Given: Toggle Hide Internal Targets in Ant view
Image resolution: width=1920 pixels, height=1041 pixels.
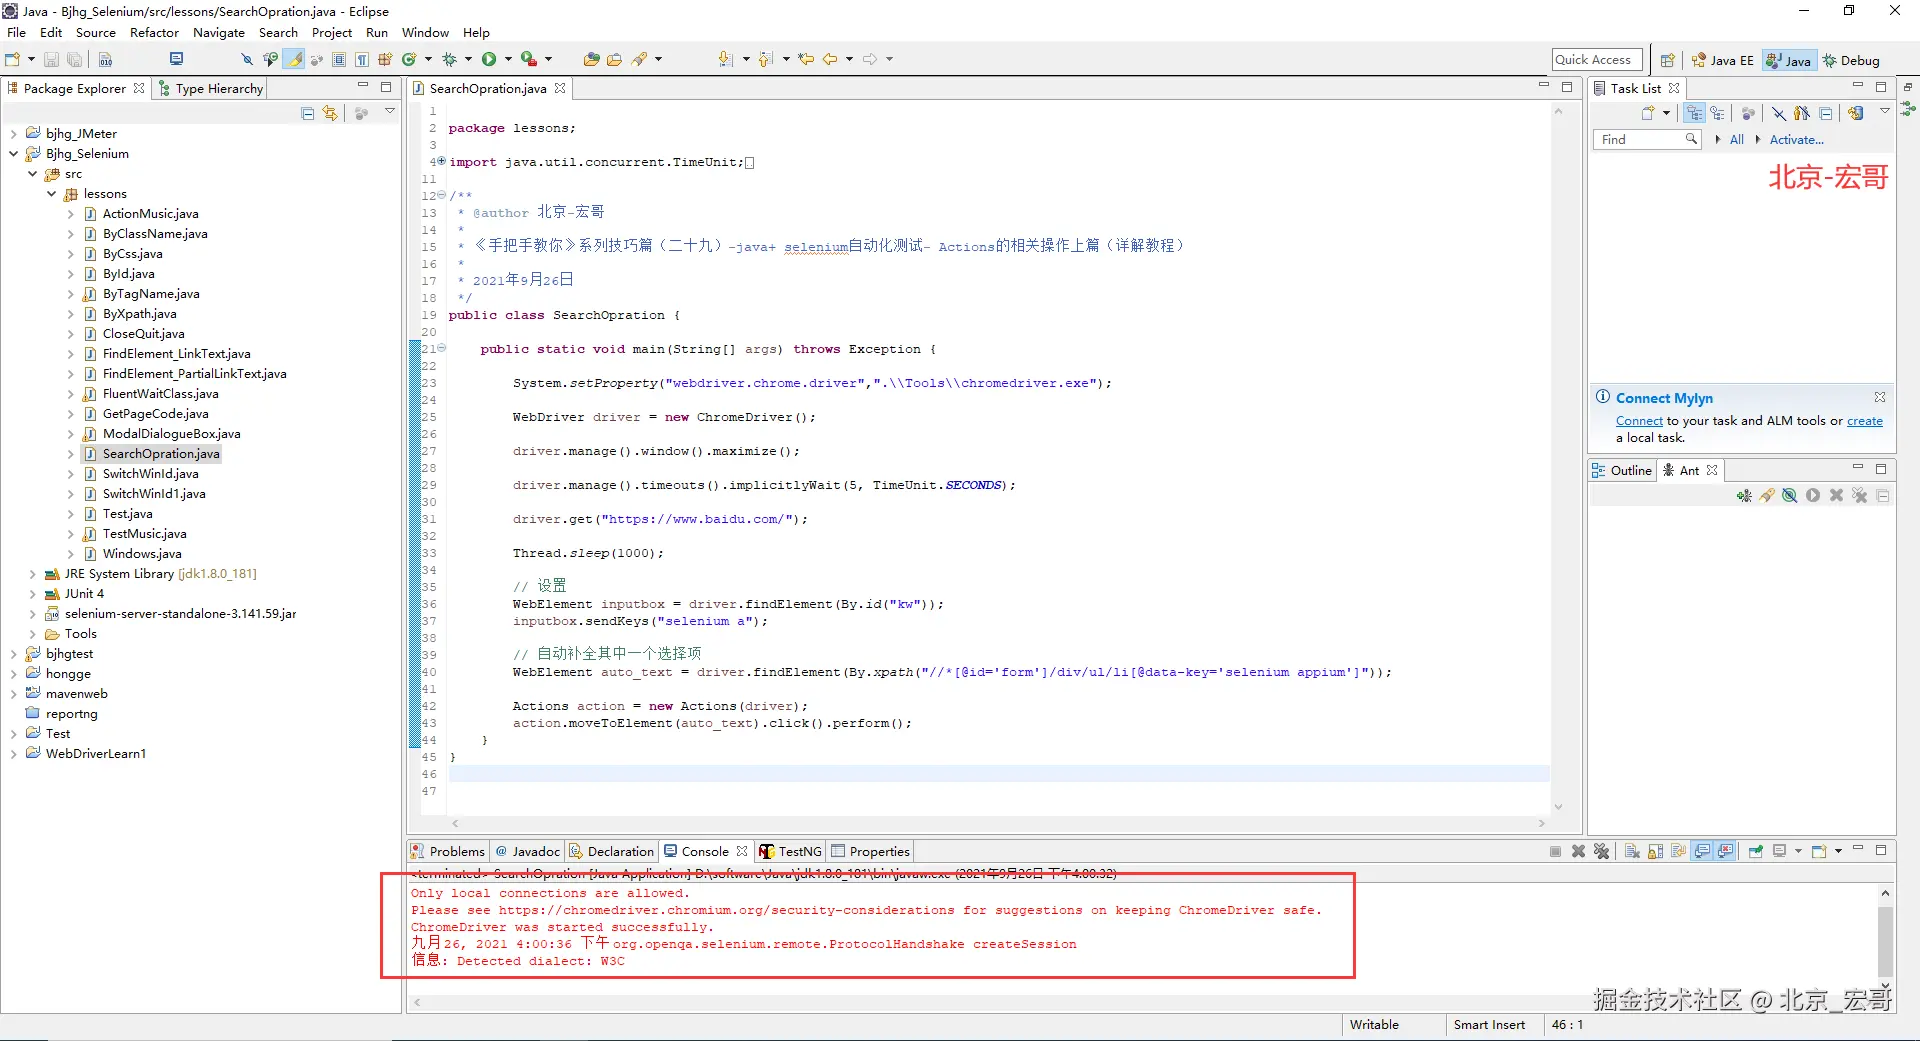Looking at the screenshot, I should coord(1790,496).
